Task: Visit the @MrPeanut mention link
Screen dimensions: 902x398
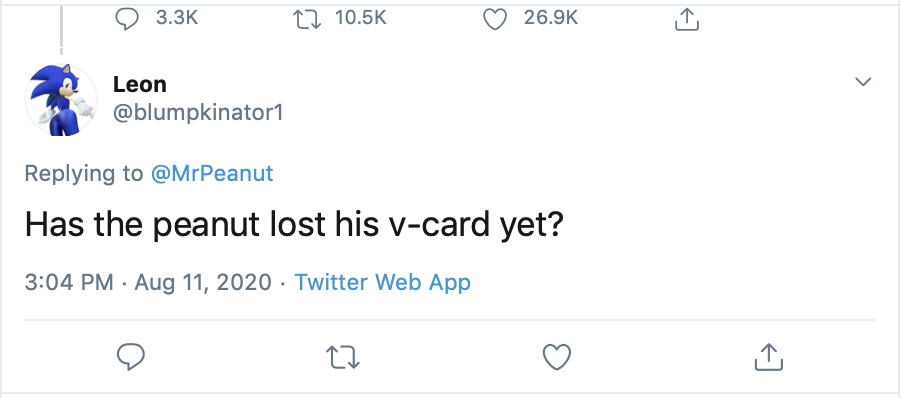Action: [212, 173]
